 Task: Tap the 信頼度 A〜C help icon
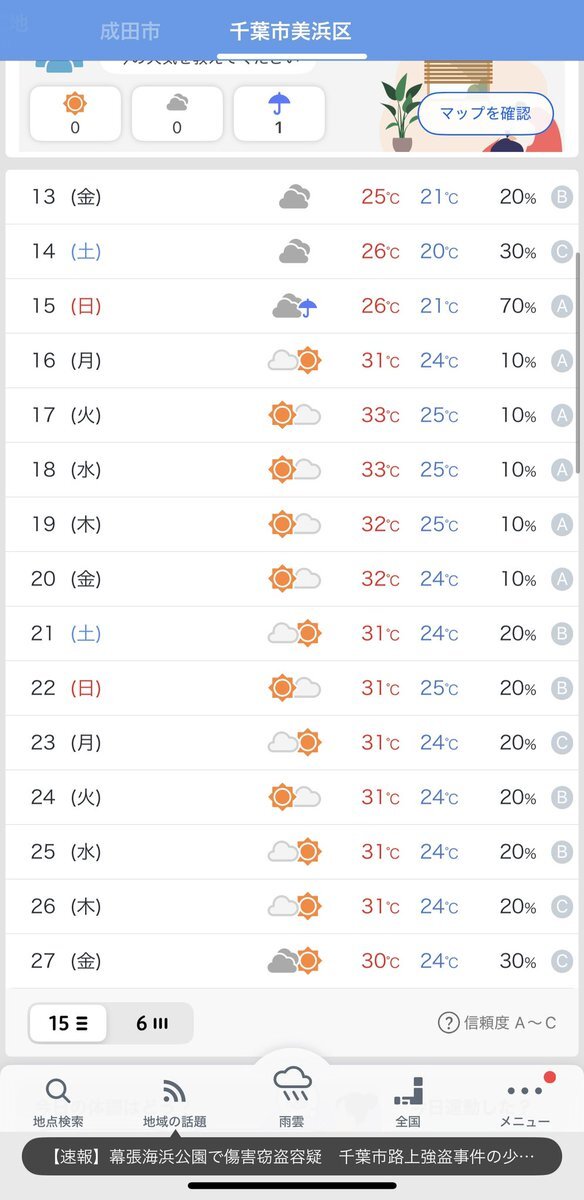point(448,1022)
